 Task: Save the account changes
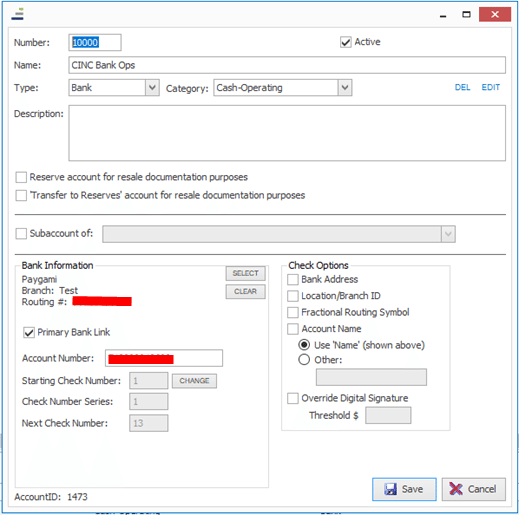(x=404, y=489)
